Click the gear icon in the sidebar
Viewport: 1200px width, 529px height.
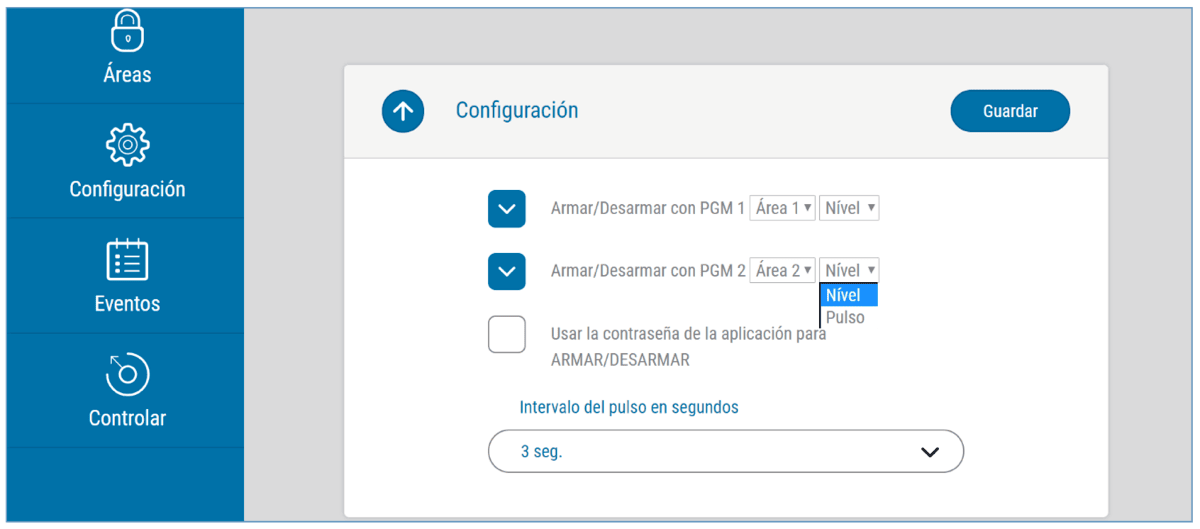click(127, 146)
